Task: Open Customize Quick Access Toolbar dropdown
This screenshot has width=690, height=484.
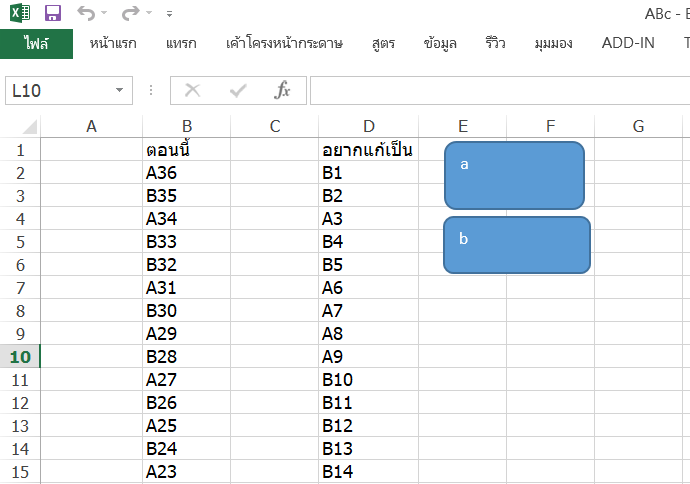Action: (x=169, y=15)
